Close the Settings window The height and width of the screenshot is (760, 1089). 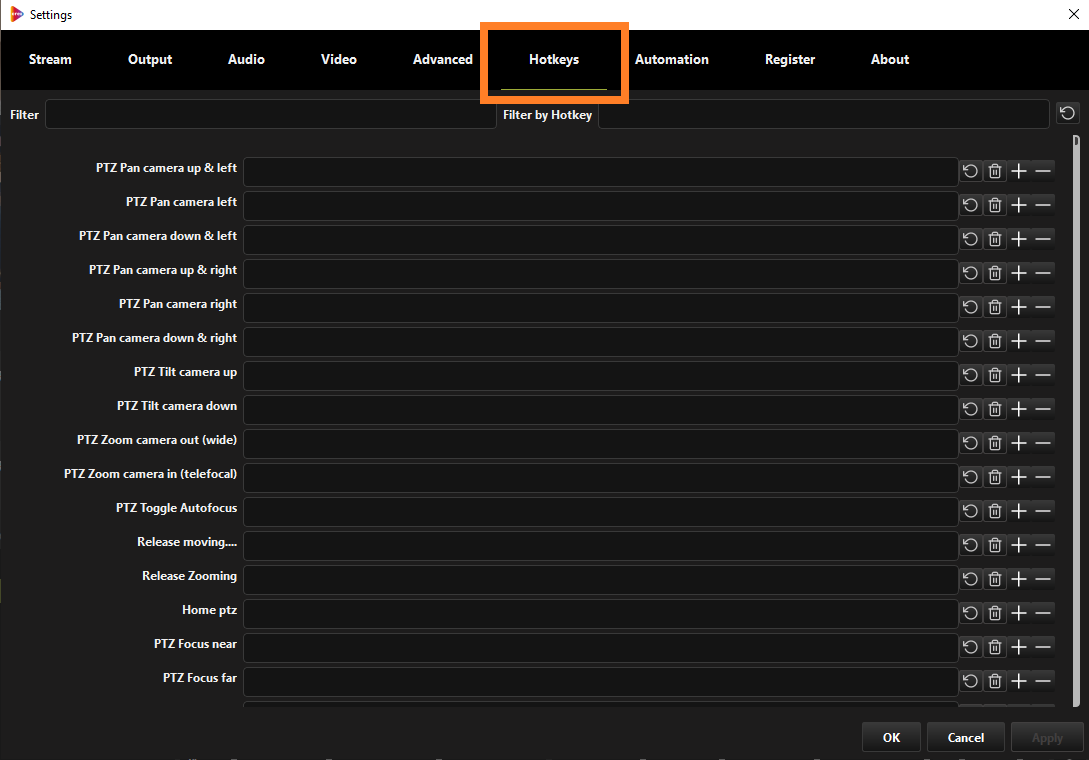[1073, 15]
